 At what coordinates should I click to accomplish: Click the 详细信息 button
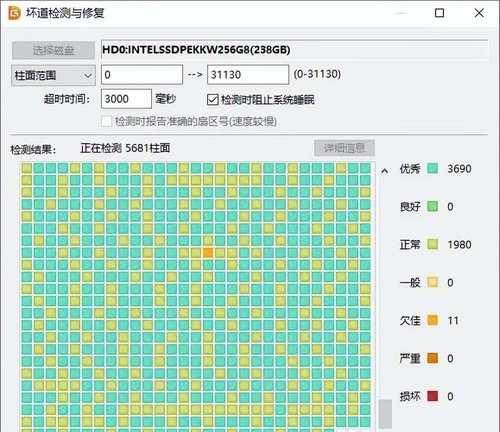click(344, 148)
